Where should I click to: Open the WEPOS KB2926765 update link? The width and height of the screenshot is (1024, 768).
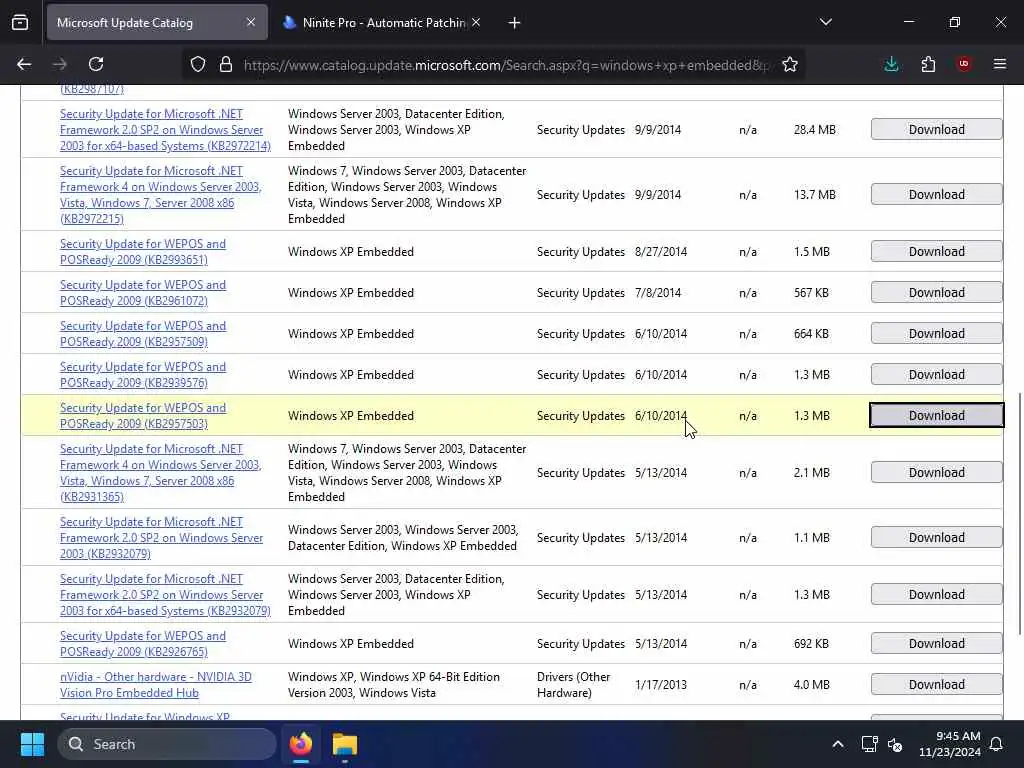click(143, 643)
